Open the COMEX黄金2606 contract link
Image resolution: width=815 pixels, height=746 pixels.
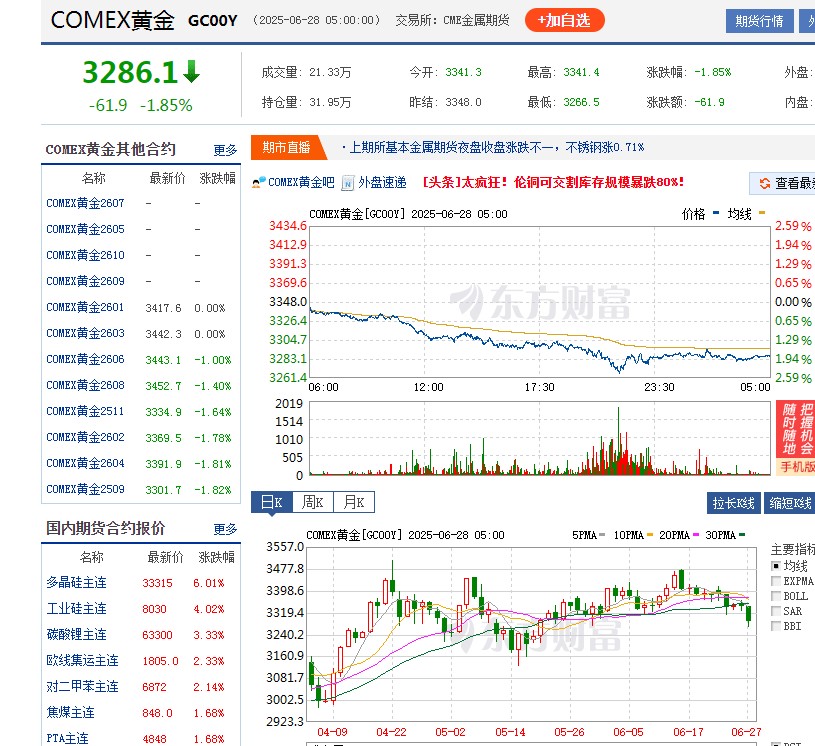point(85,359)
